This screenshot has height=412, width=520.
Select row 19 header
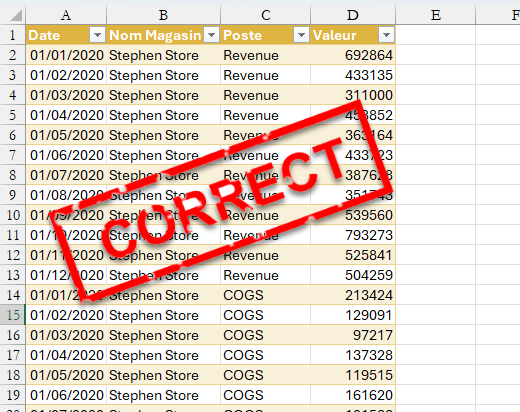(x=13, y=395)
